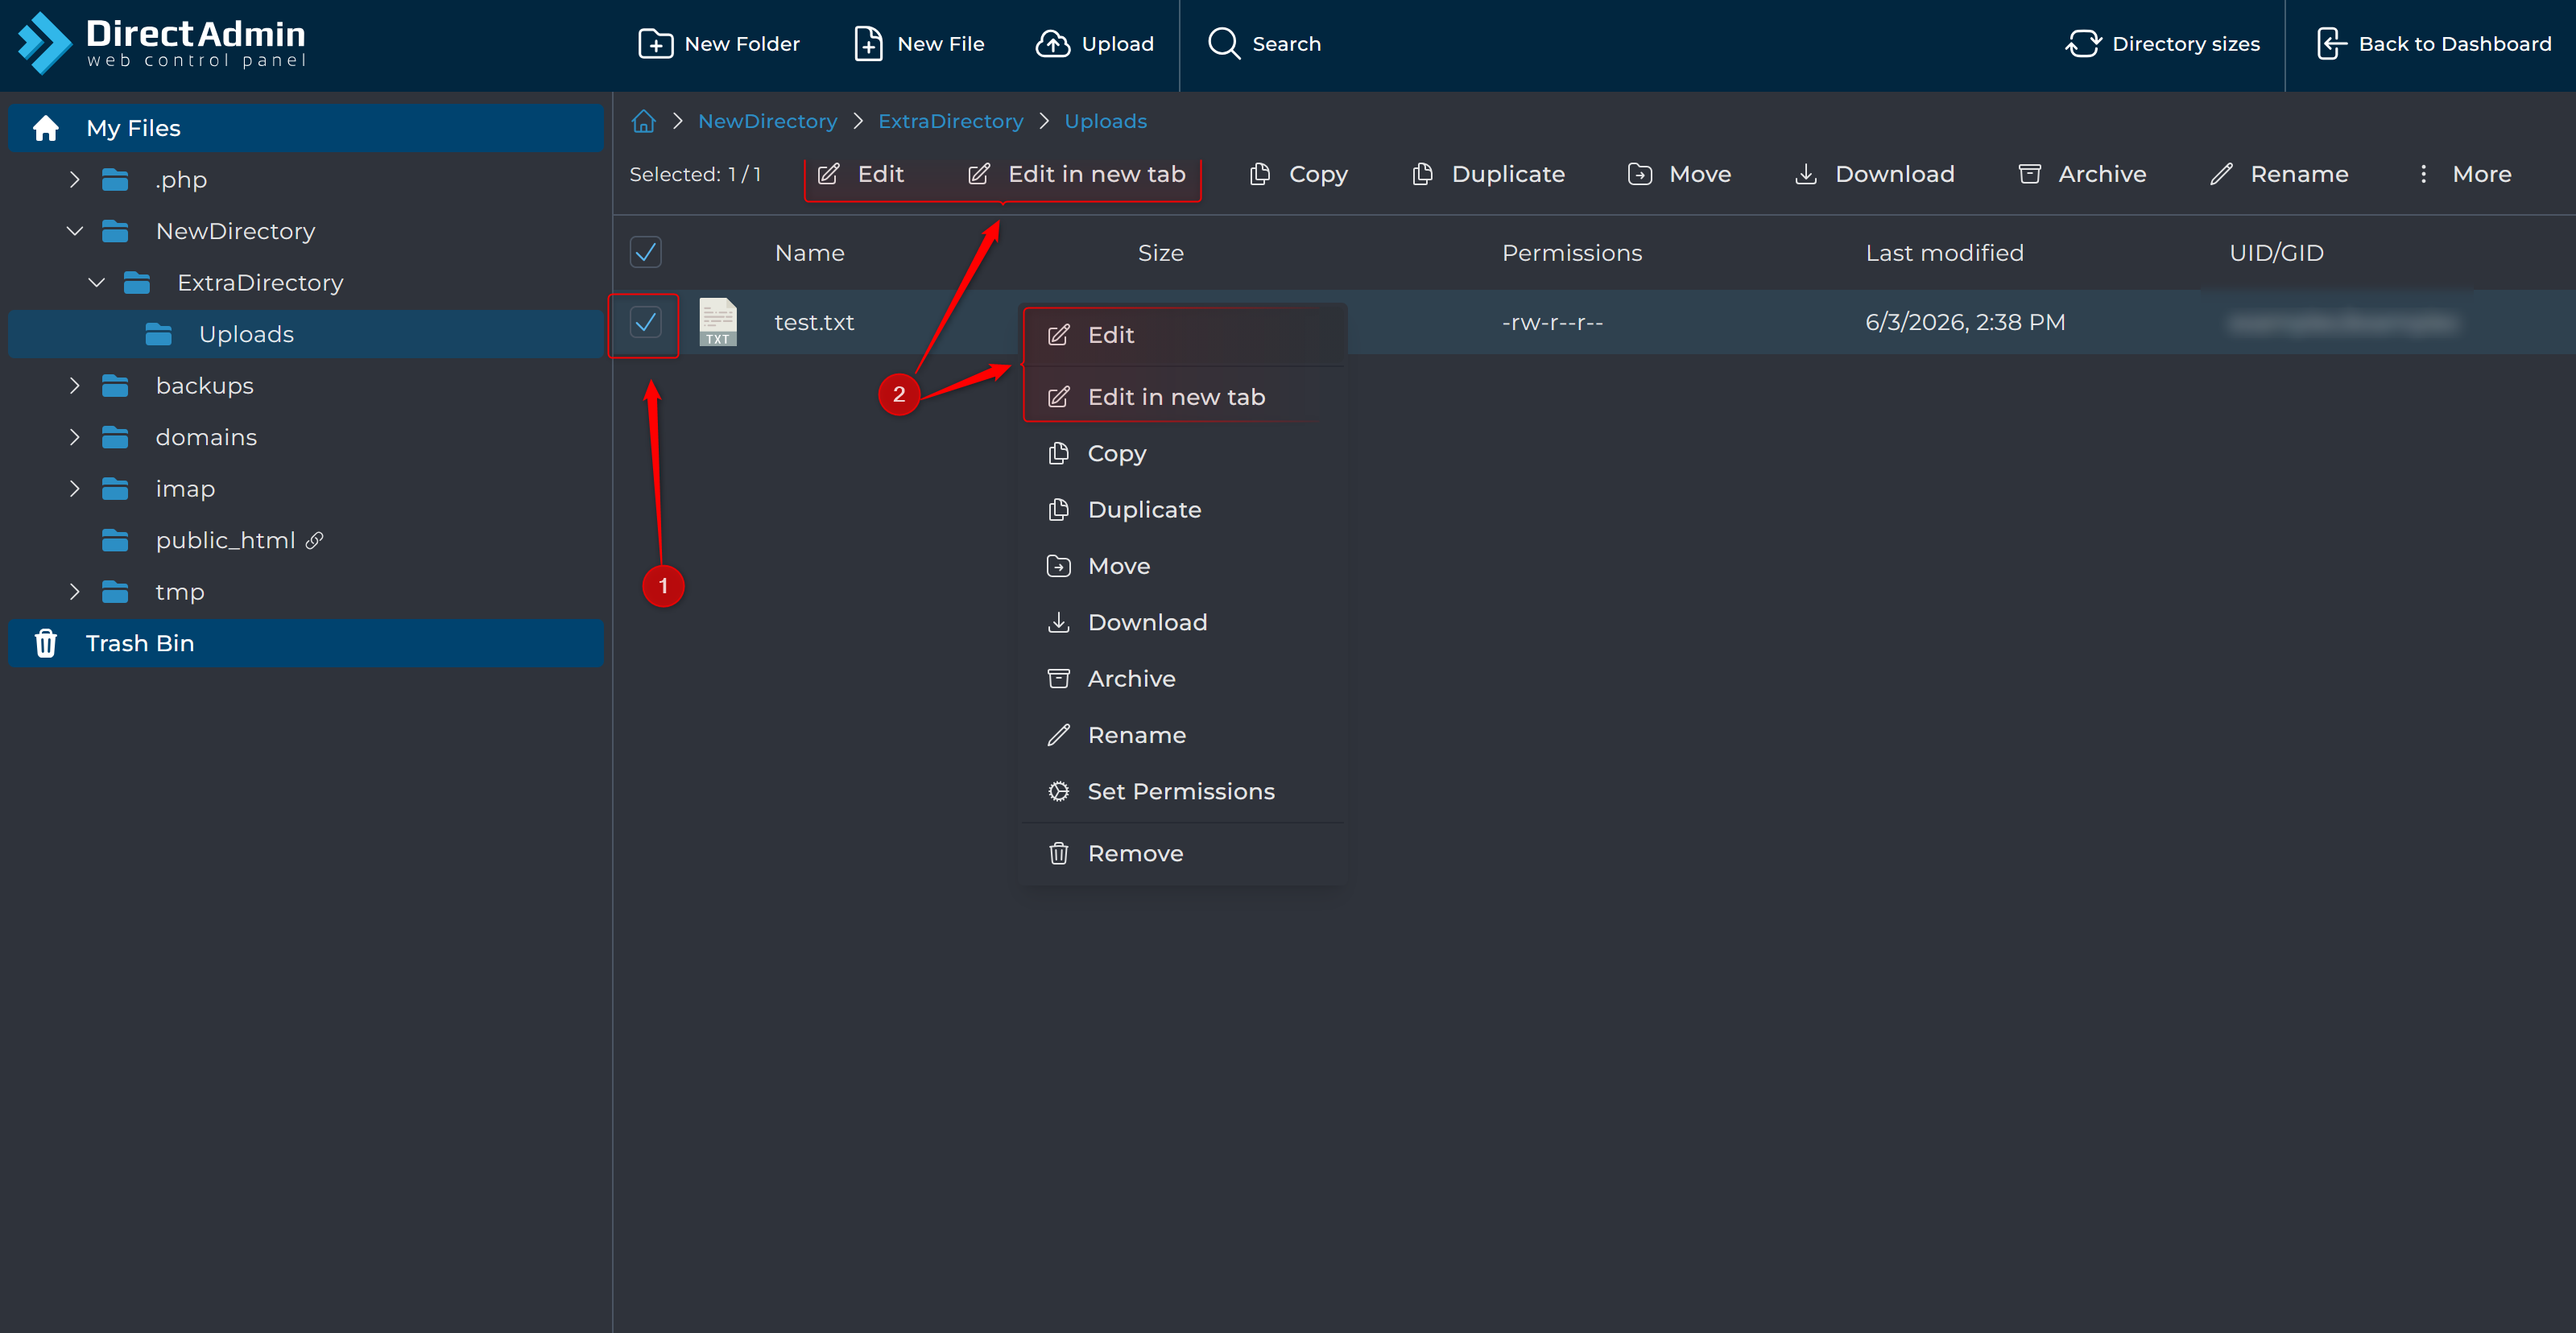The image size is (2576, 1333).
Task: Click the .php folder icon
Action: click(x=115, y=180)
